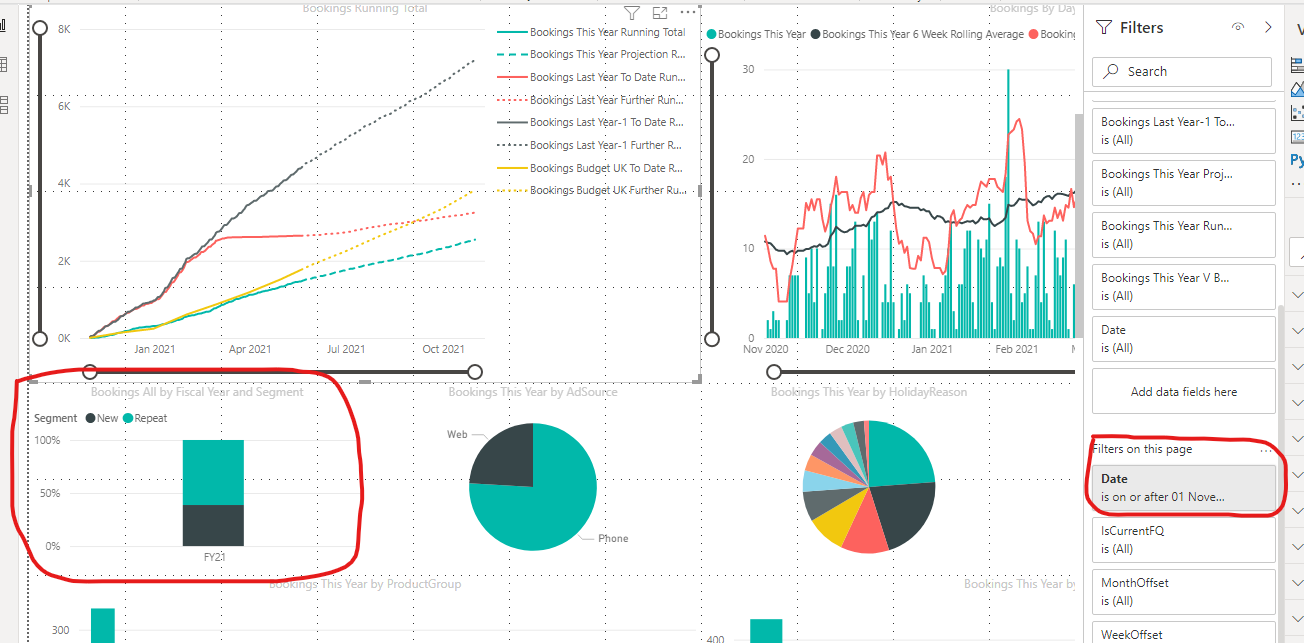Select Bookings This Year 6 Week Rolling Average legend

(x=917, y=34)
